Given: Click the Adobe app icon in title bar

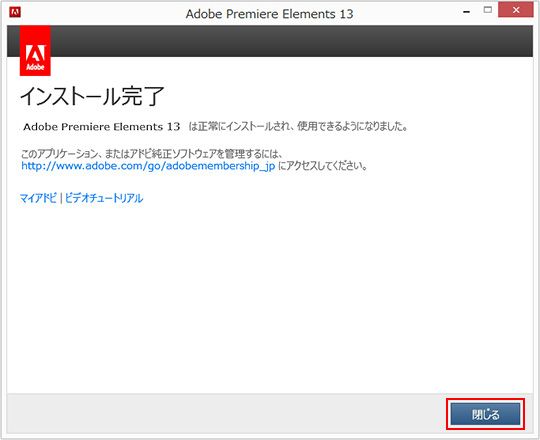Looking at the screenshot, I should pyautogui.click(x=15, y=12).
